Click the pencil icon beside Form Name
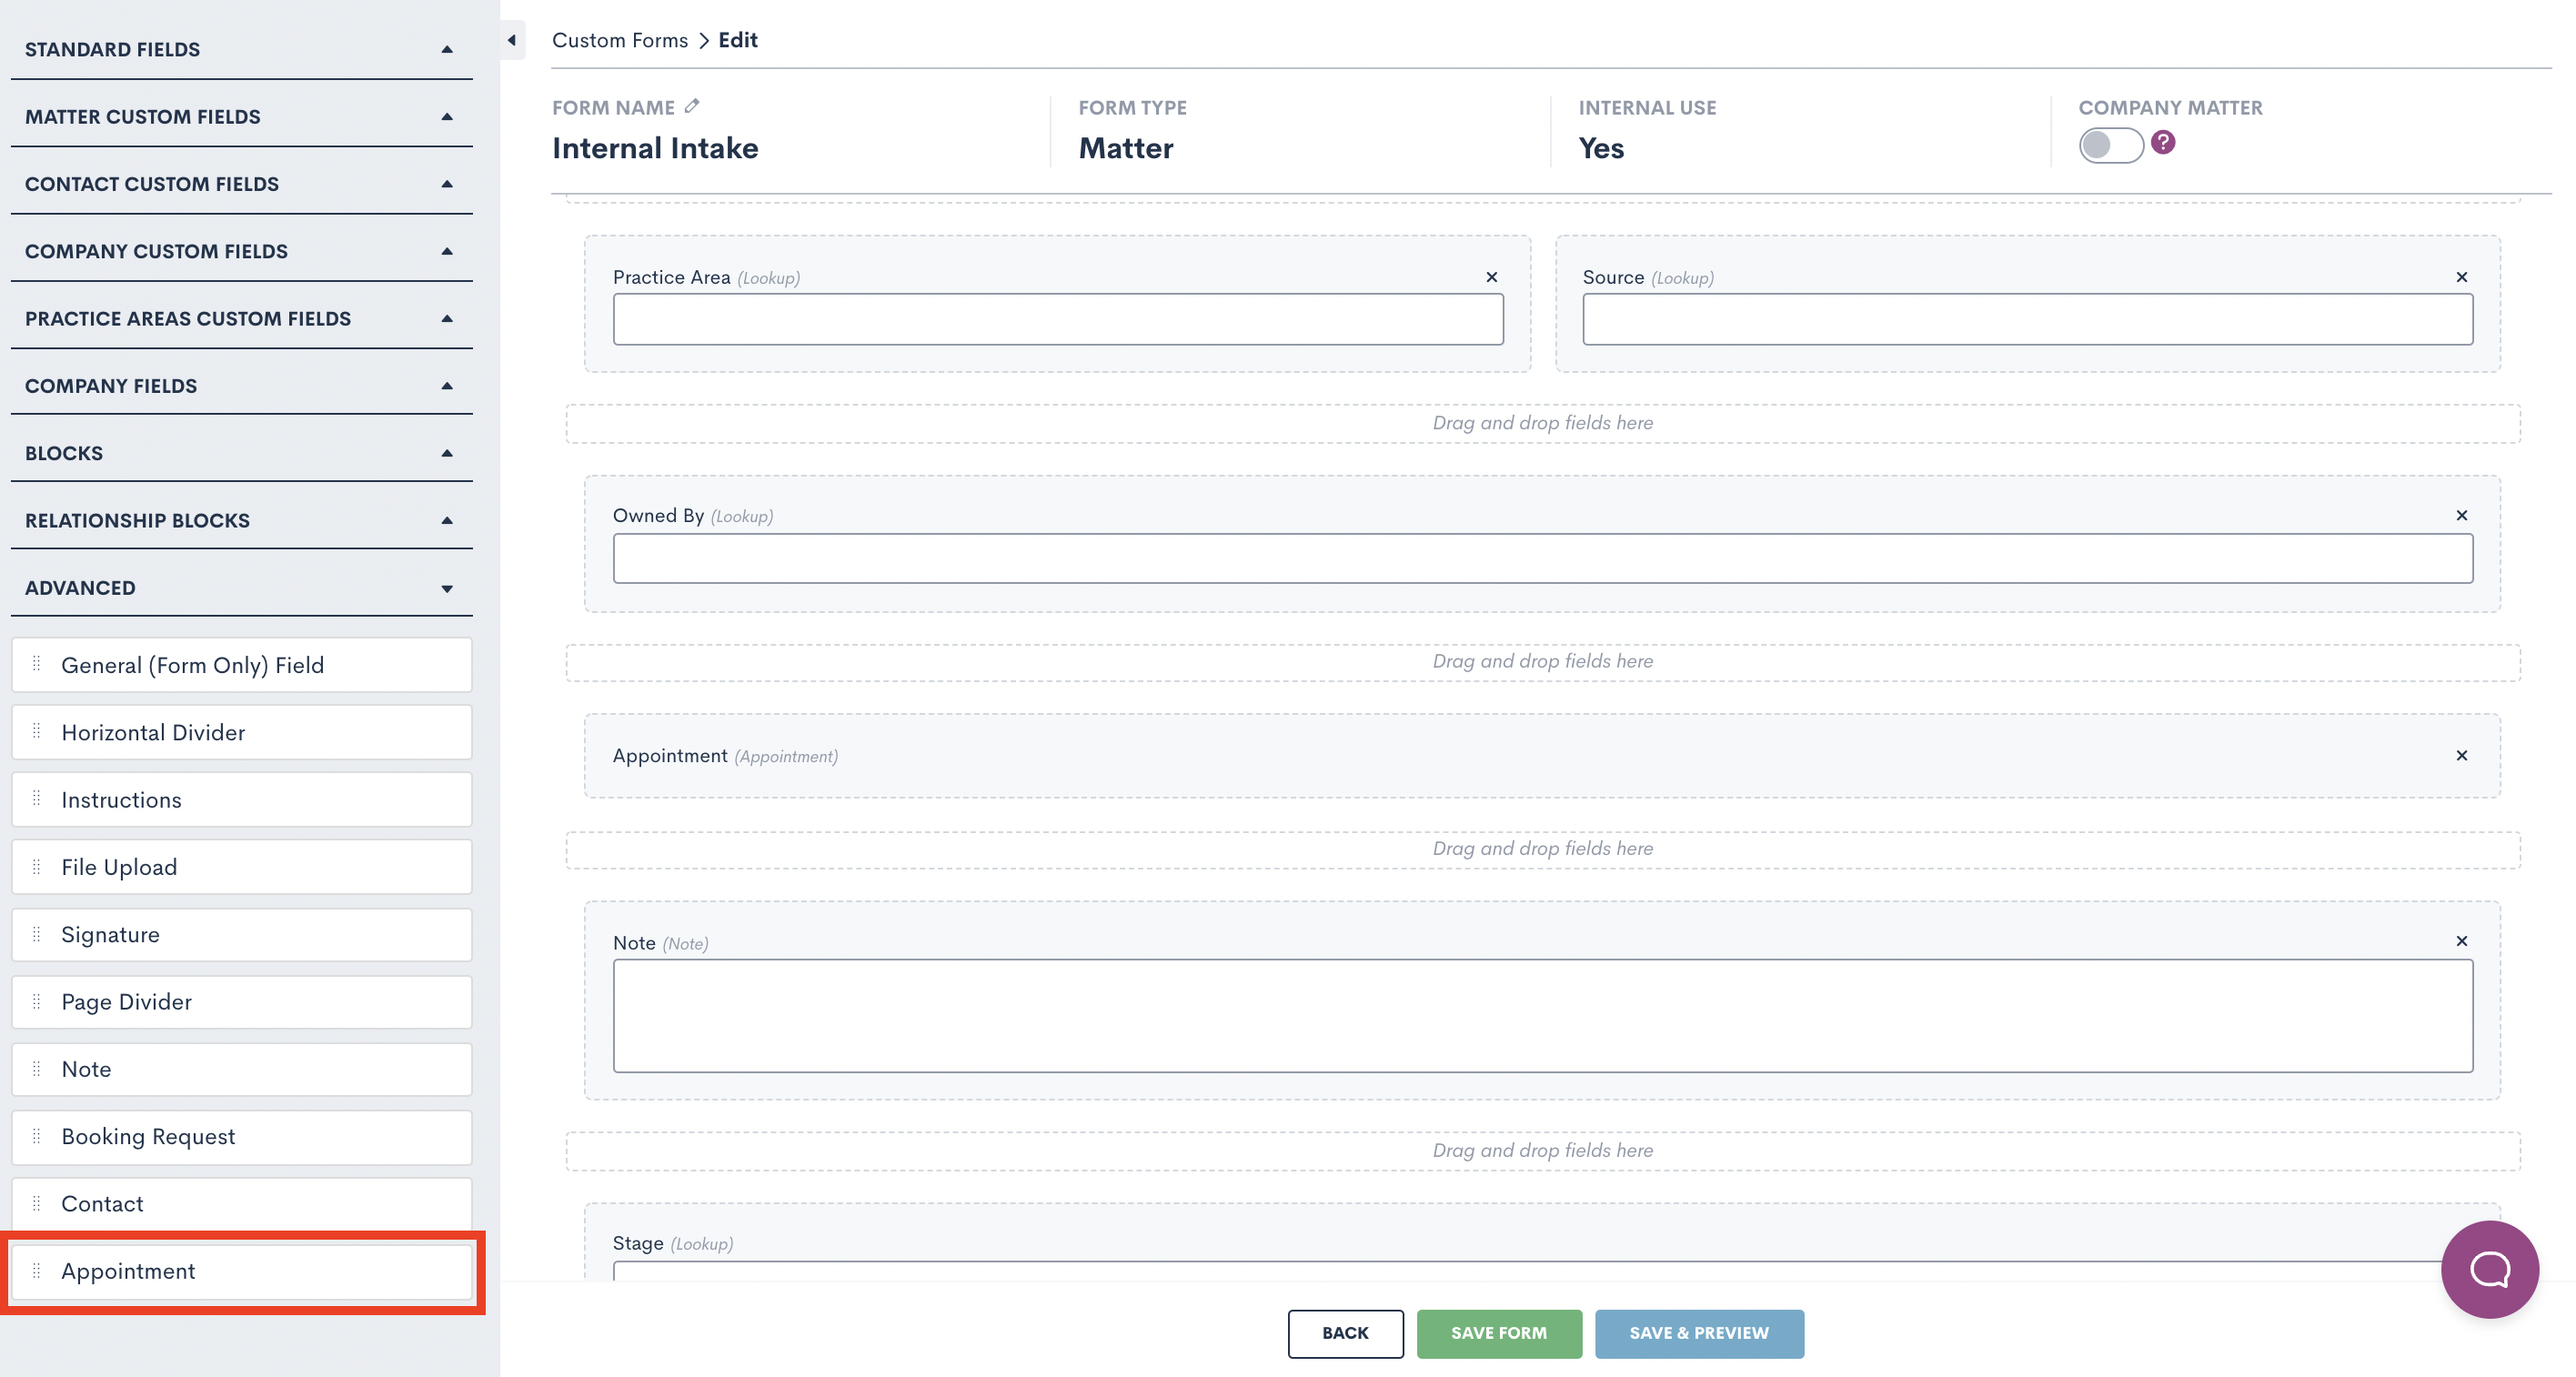The image size is (2576, 1377). click(x=692, y=106)
